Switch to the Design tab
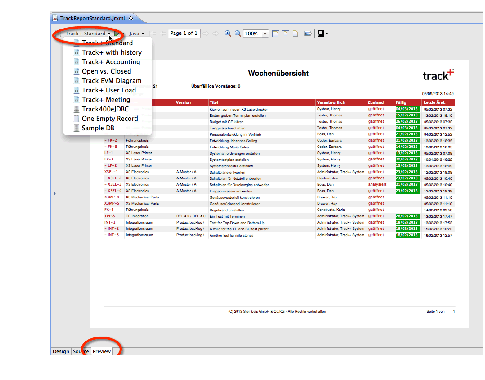Viewport: 485px width, 380px height. point(61,351)
